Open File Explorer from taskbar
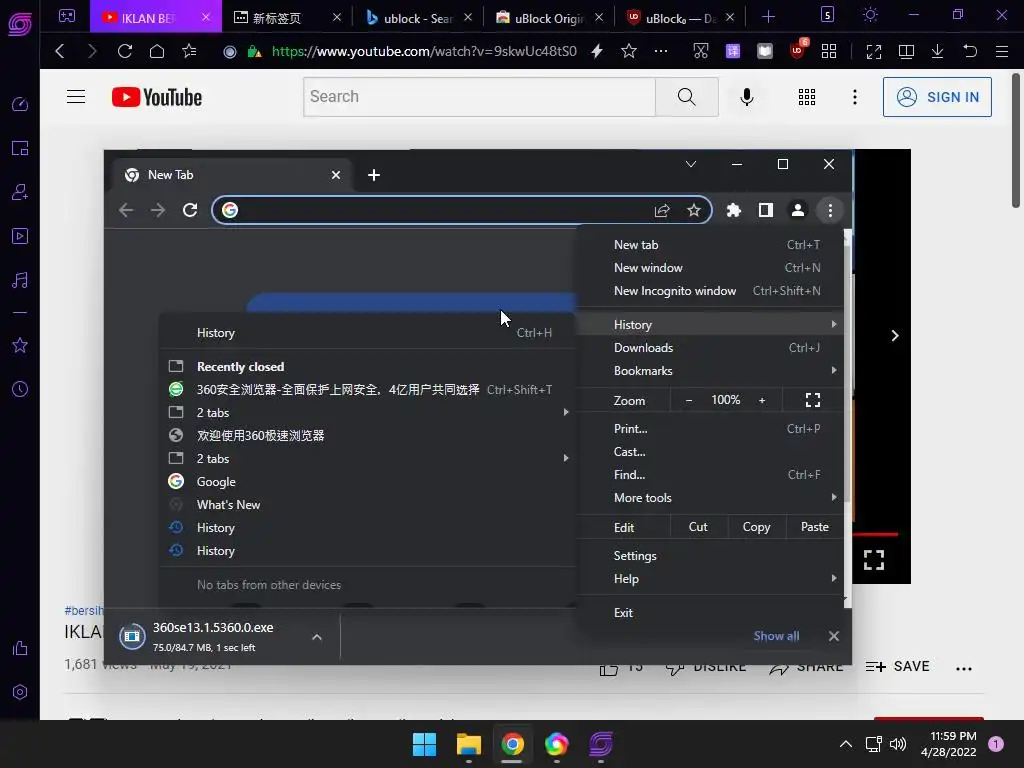 [468, 744]
